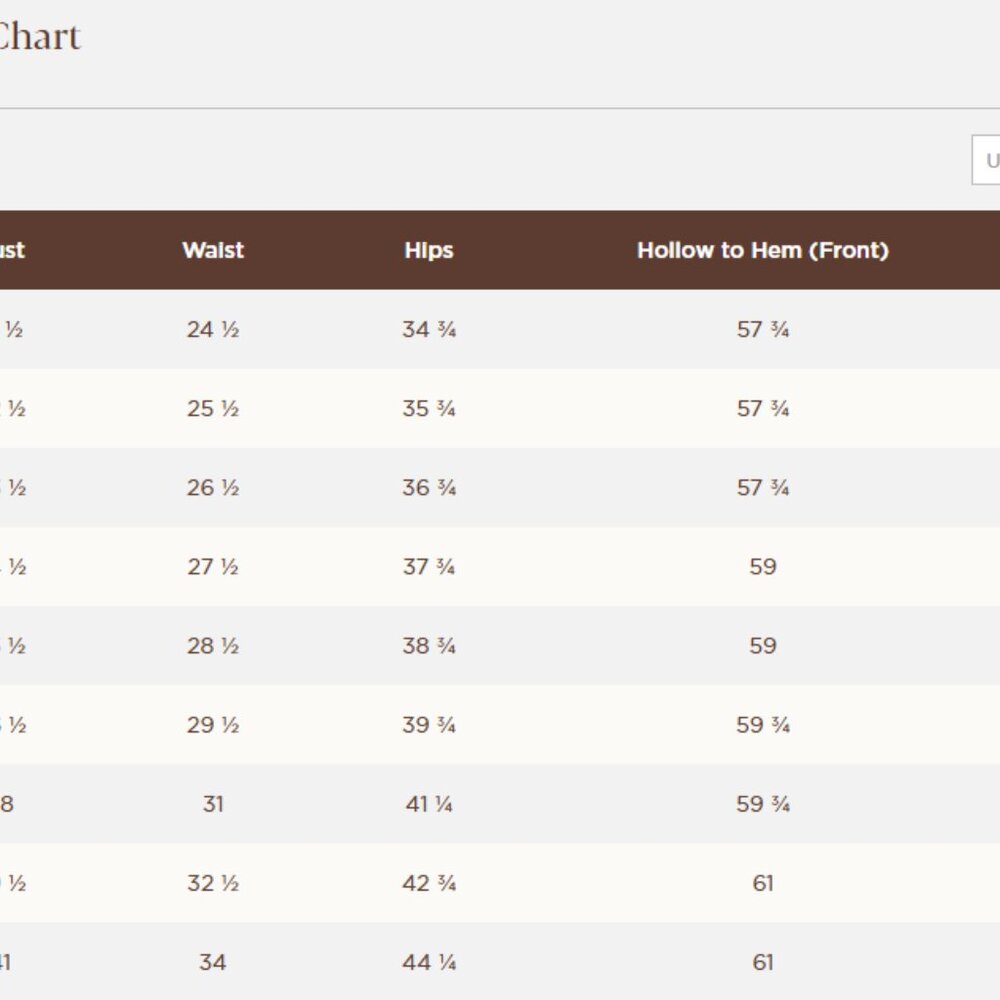The height and width of the screenshot is (1000, 1000).
Task: Click the partially visible Bust column header
Action: pos(12,250)
